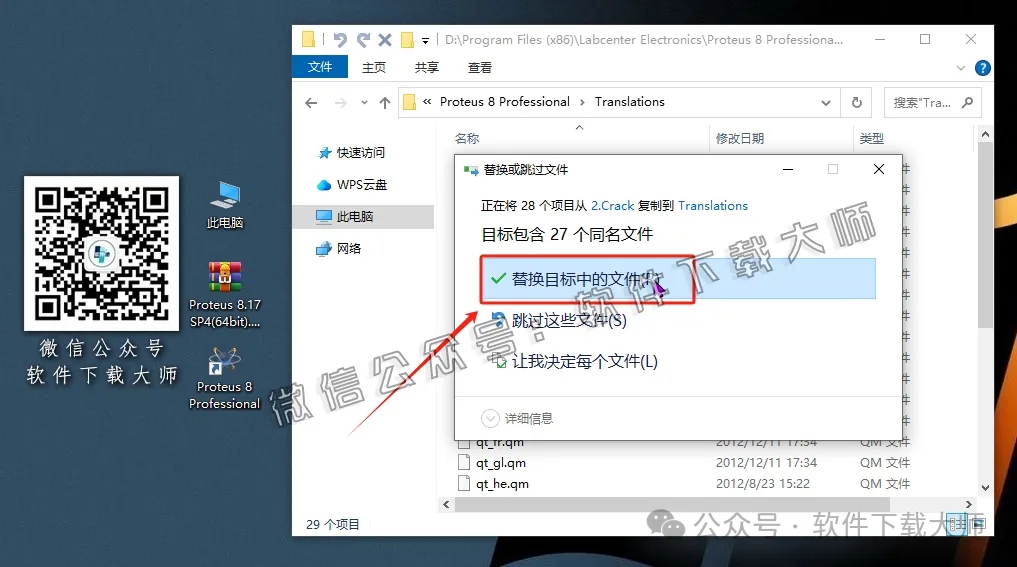The height and width of the screenshot is (567, 1017).
Task: Go up one folder level
Action: pyautogui.click(x=385, y=103)
